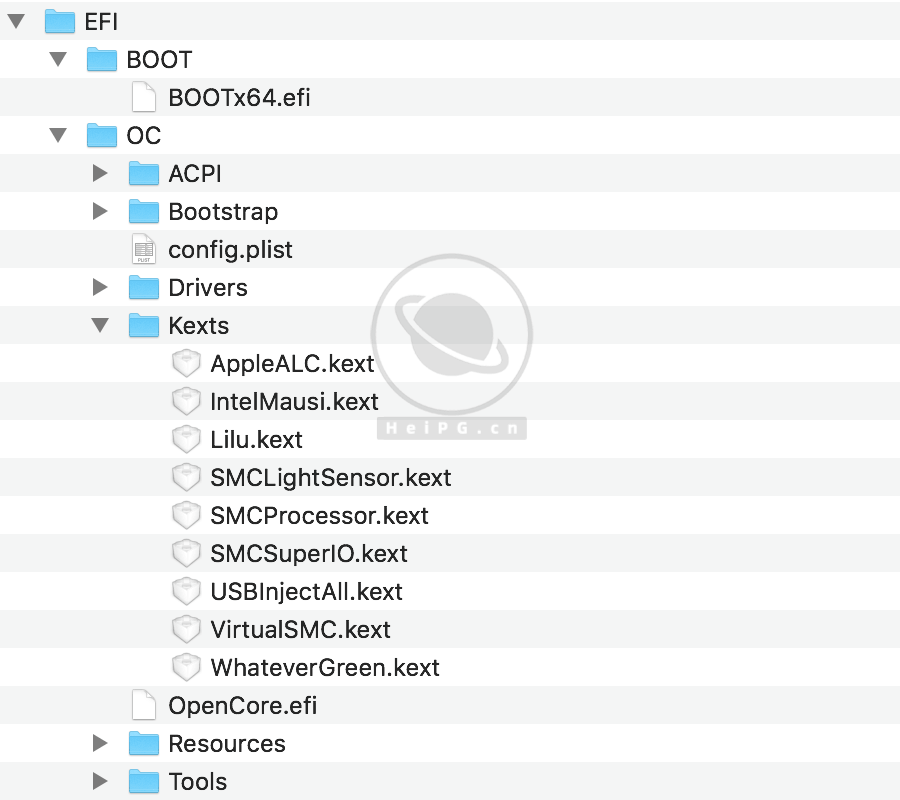Click the Lilu.kext shield icon
Image resolution: width=900 pixels, height=800 pixels.
186,439
